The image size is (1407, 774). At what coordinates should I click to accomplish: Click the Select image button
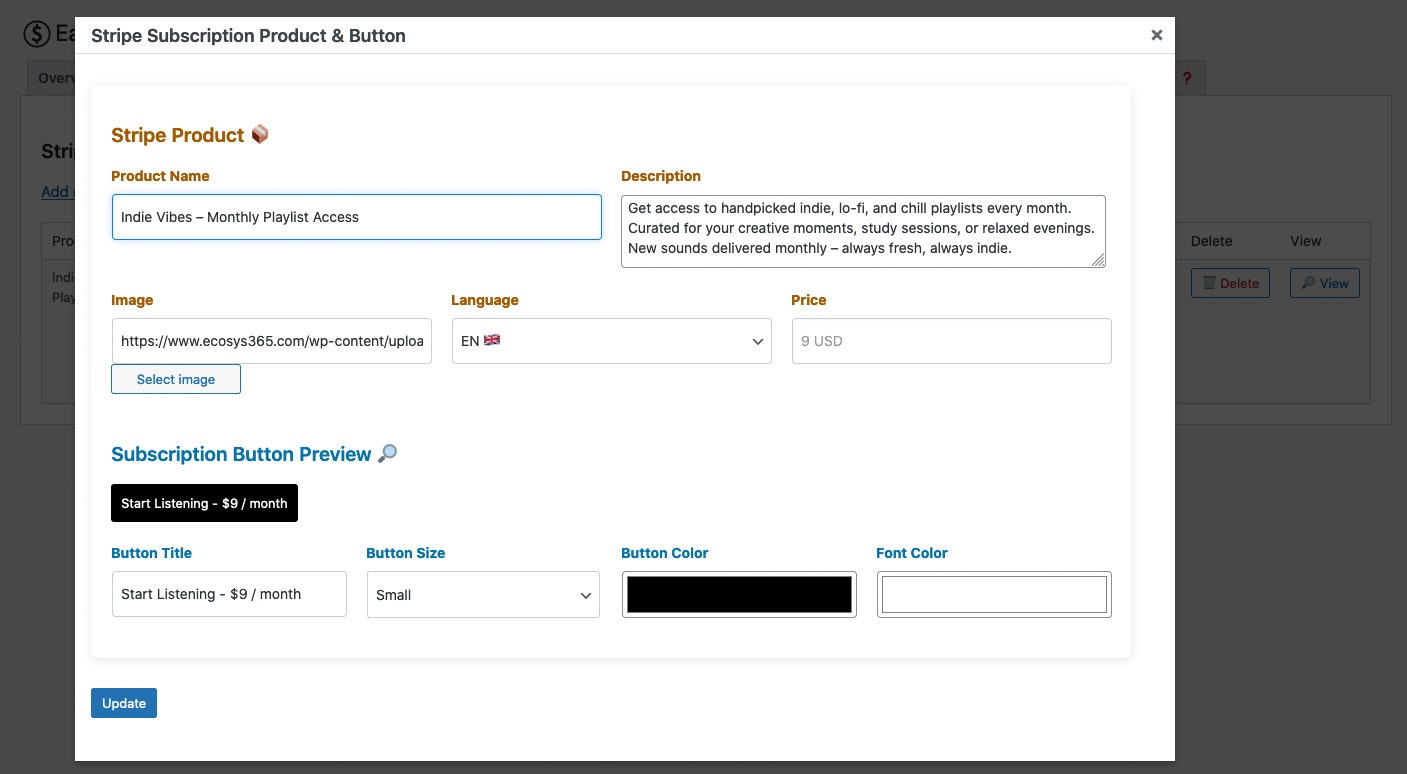coord(175,379)
